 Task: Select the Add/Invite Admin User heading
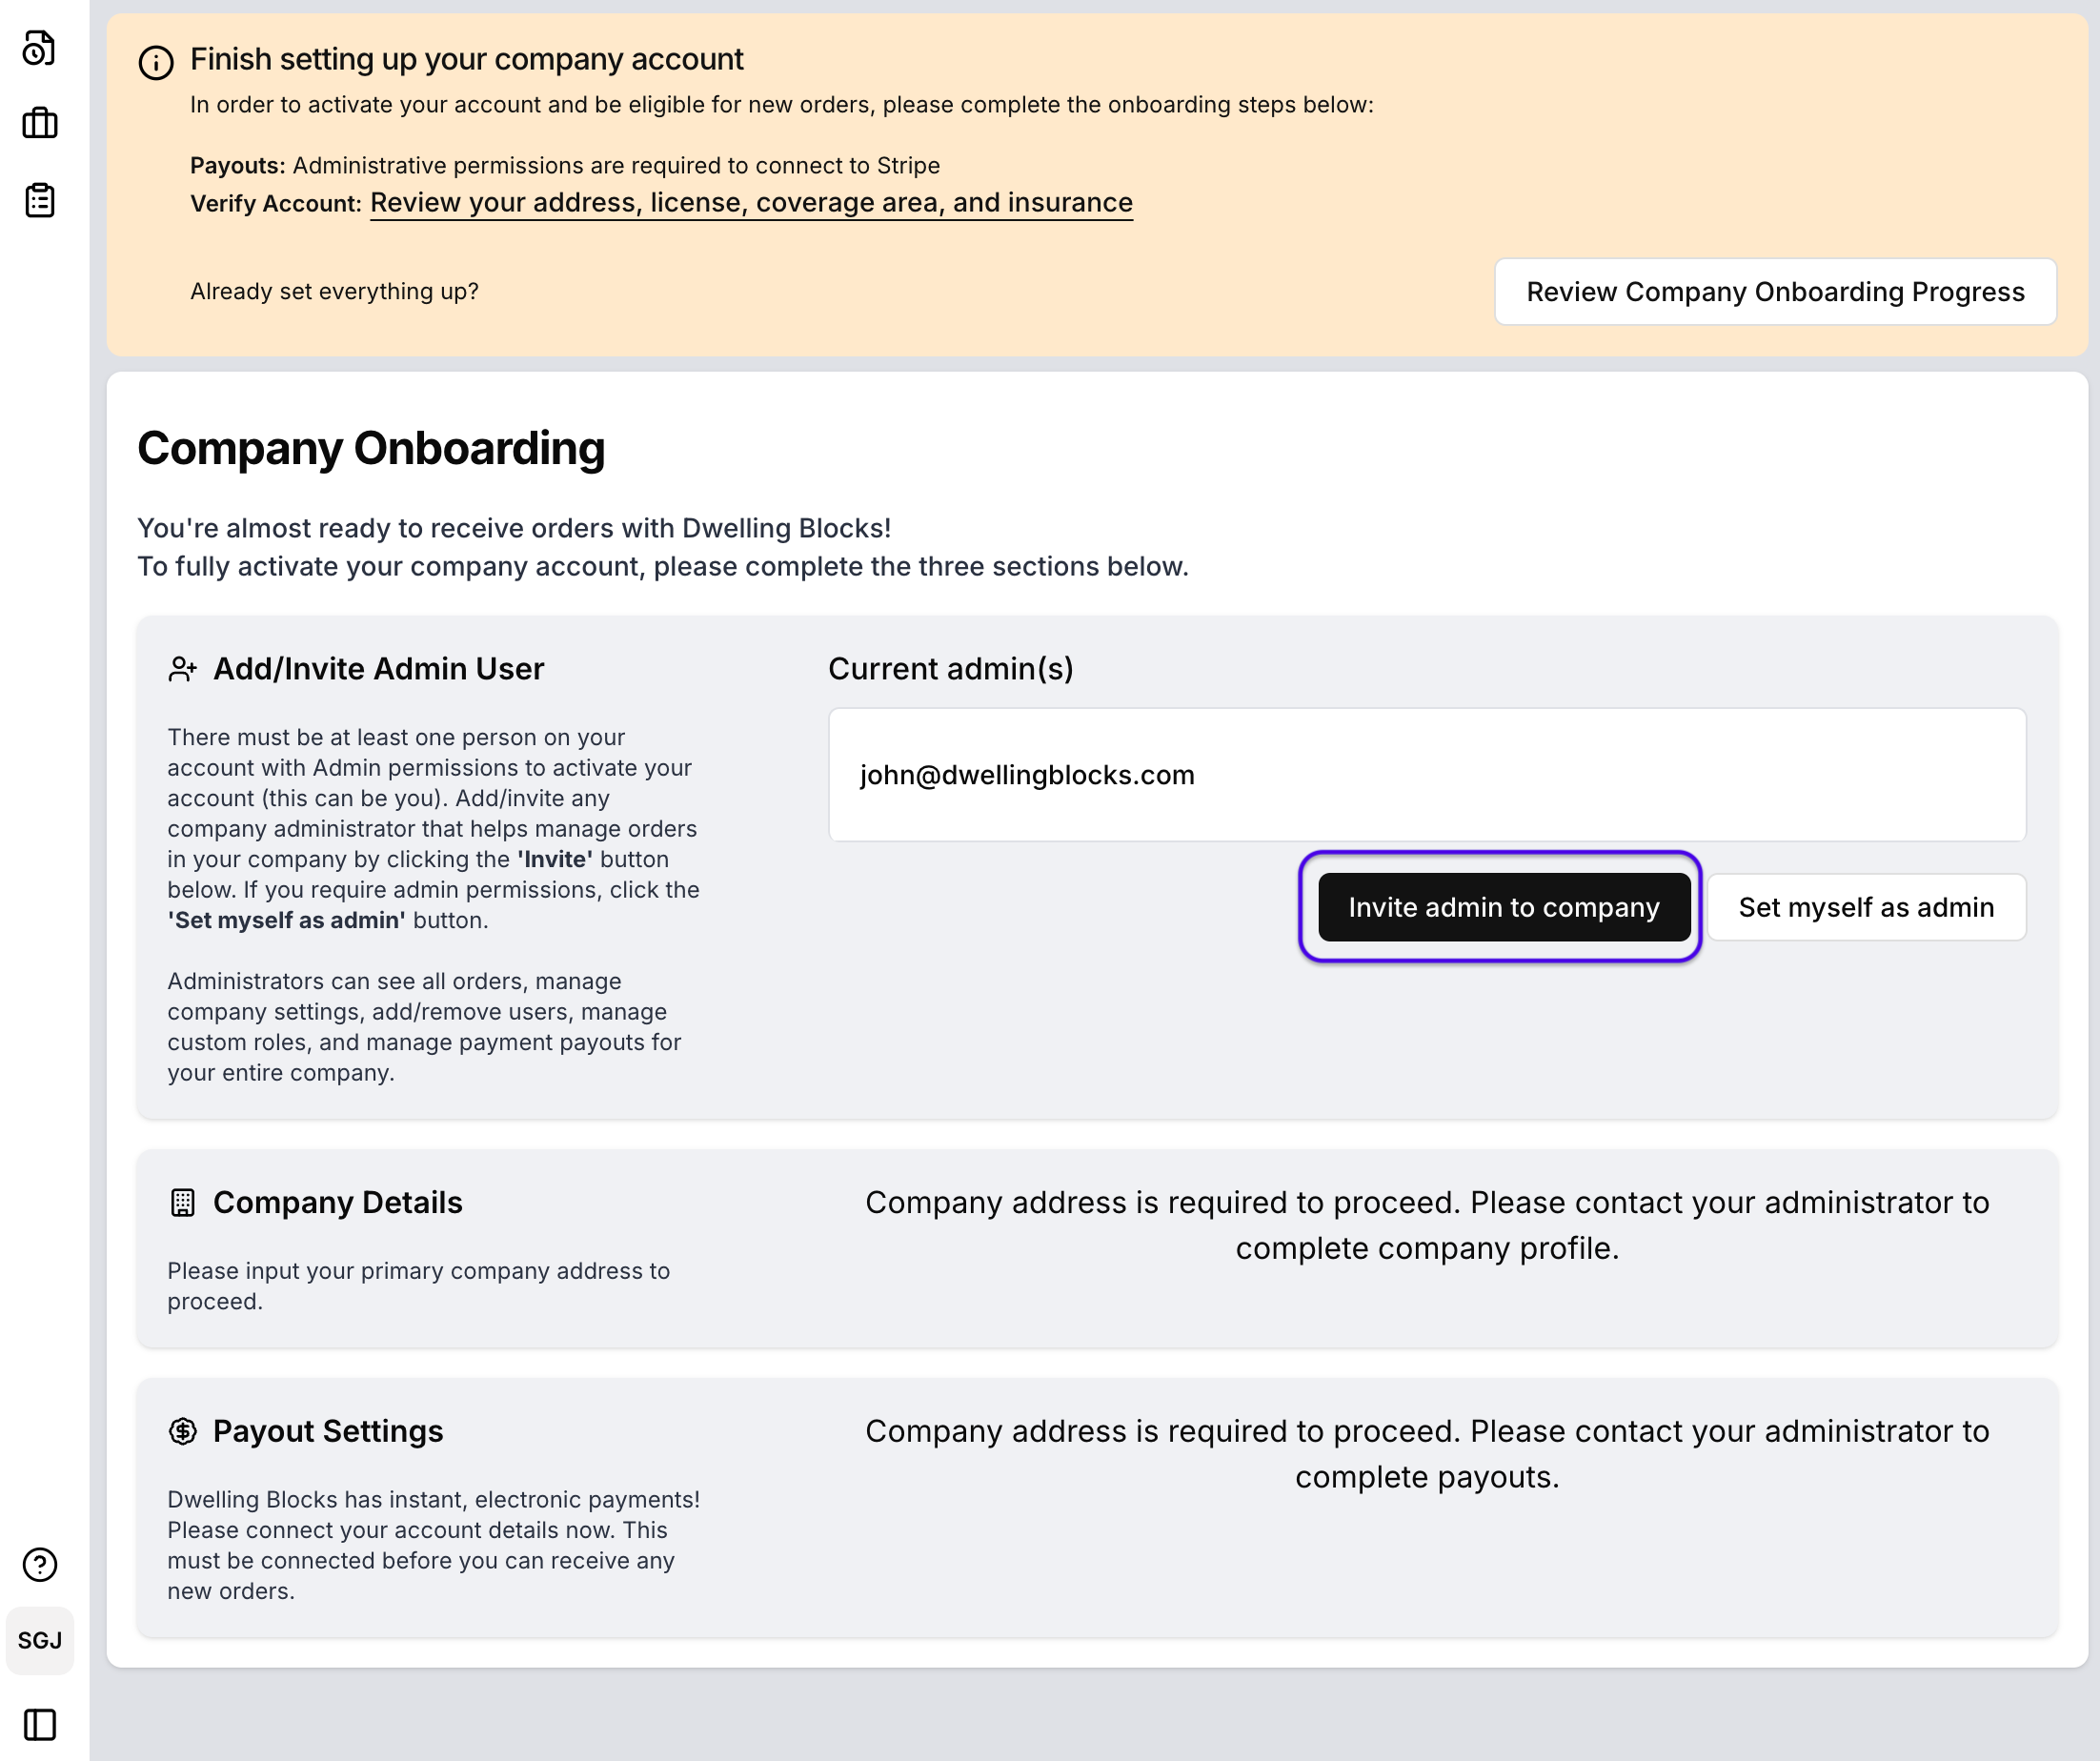tap(378, 669)
